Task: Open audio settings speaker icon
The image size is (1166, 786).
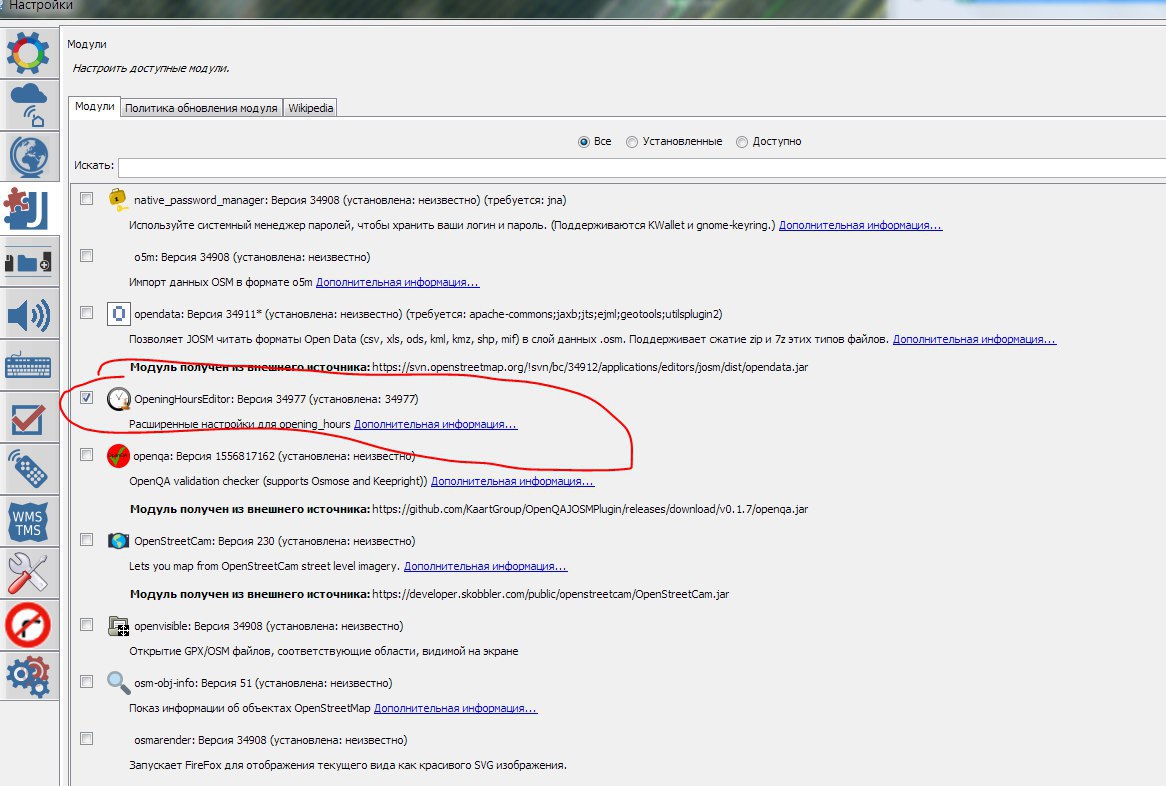Action: pos(28,315)
